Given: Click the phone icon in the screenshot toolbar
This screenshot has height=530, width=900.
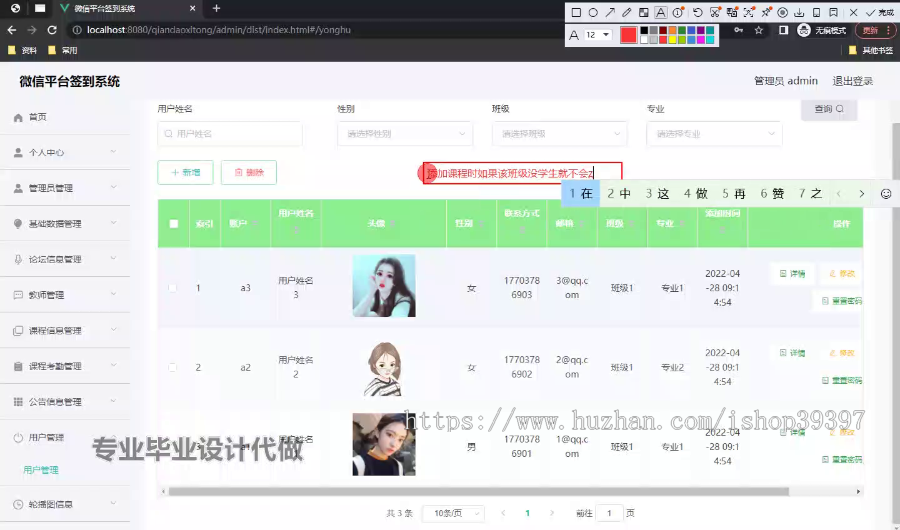Looking at the screenshot, I should pyautogui.click(x=816, y=12).
